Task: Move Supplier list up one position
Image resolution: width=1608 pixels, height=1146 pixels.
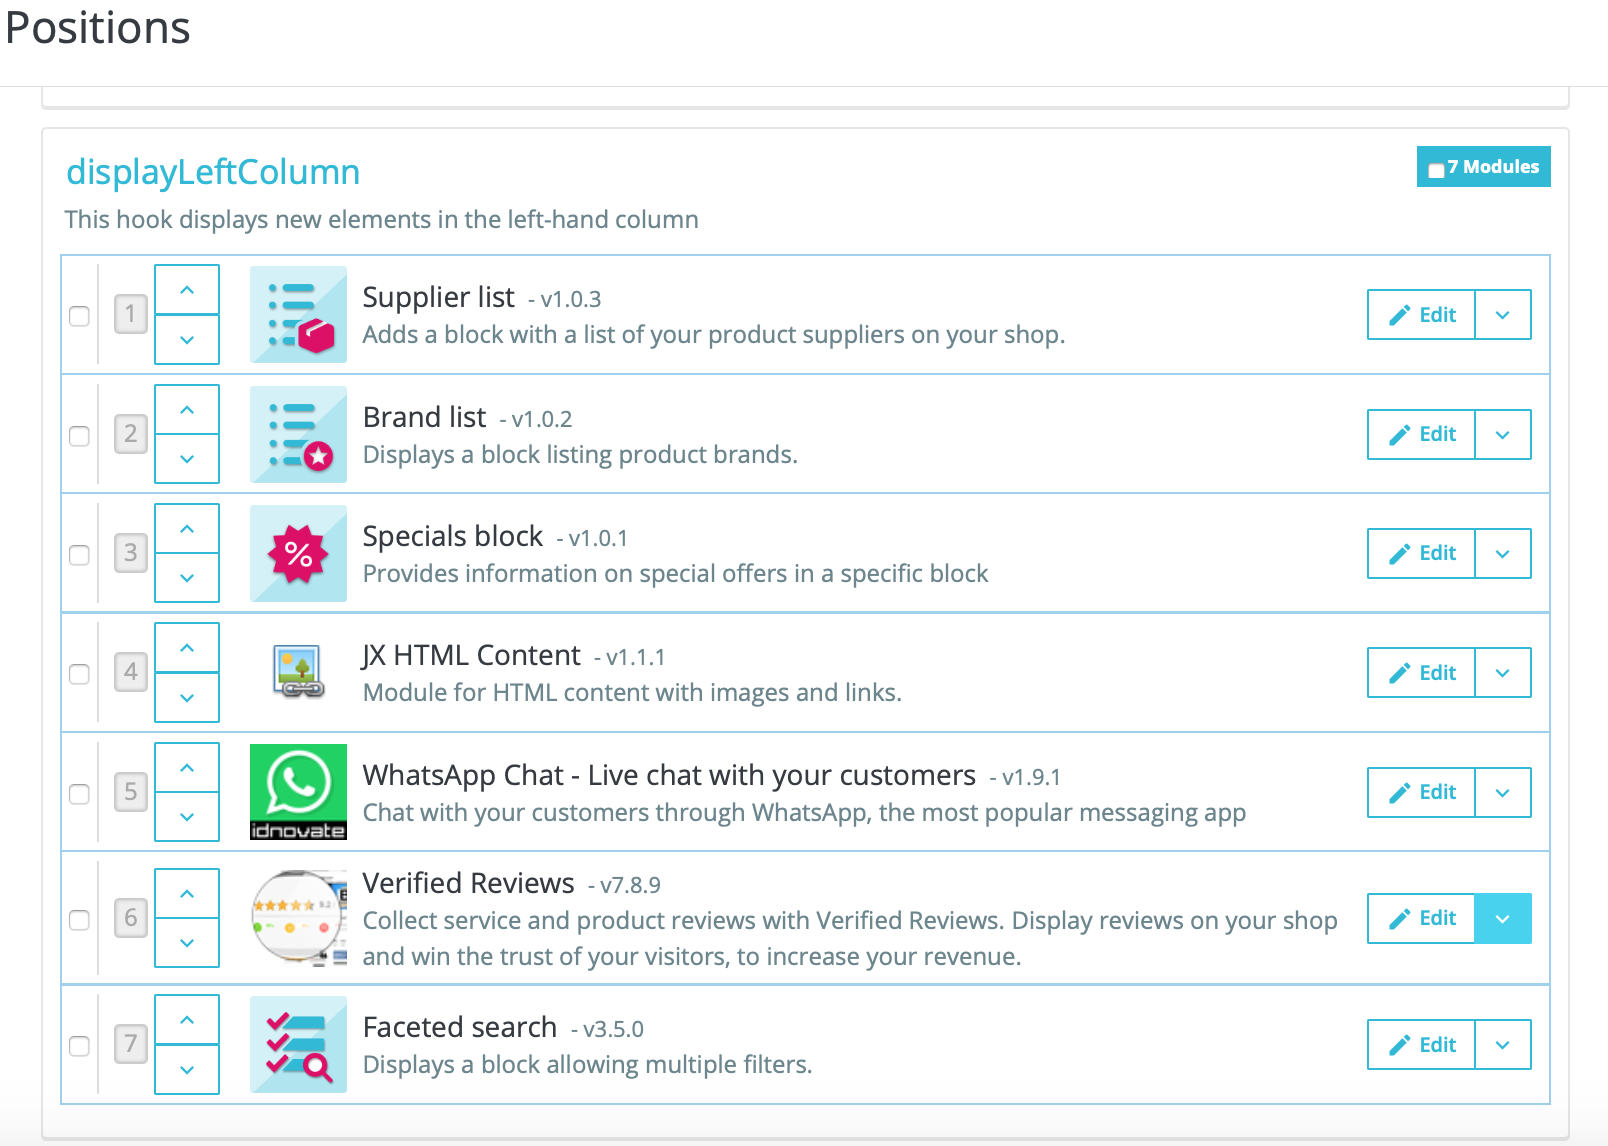Action: click(187, 290)
